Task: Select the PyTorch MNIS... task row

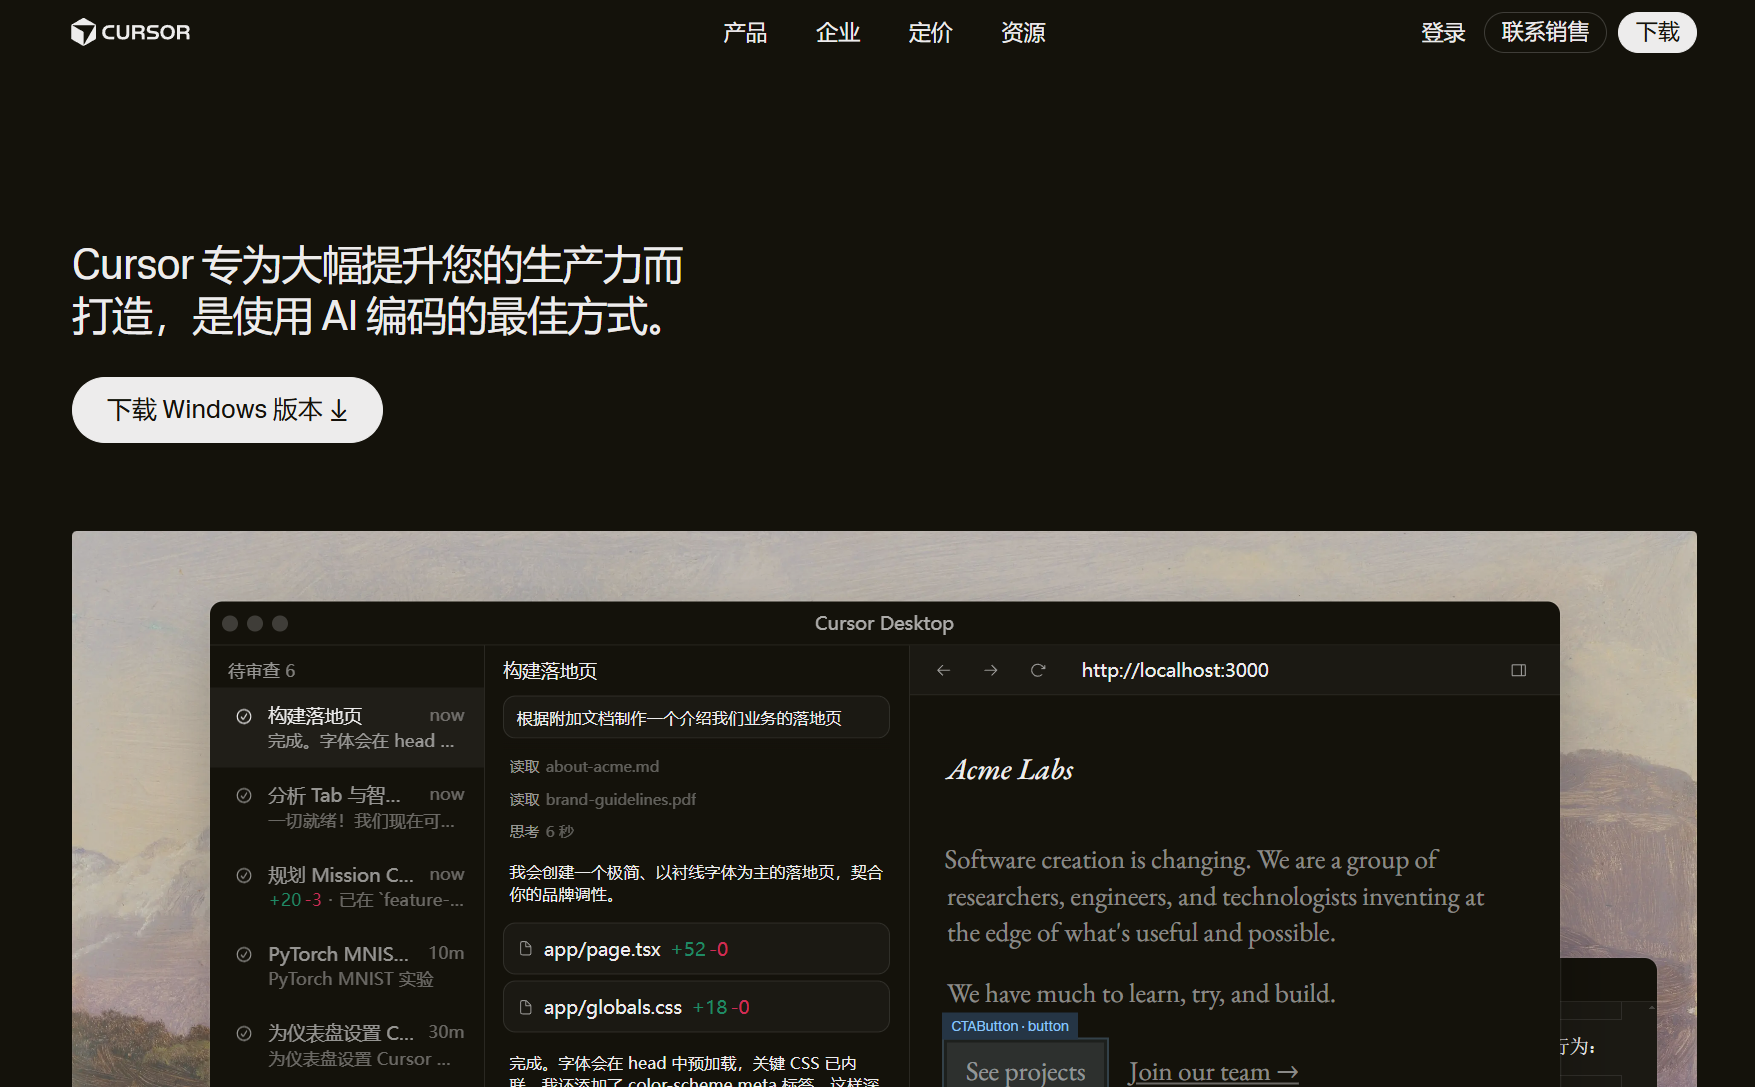Action: (x=347, y=965)
